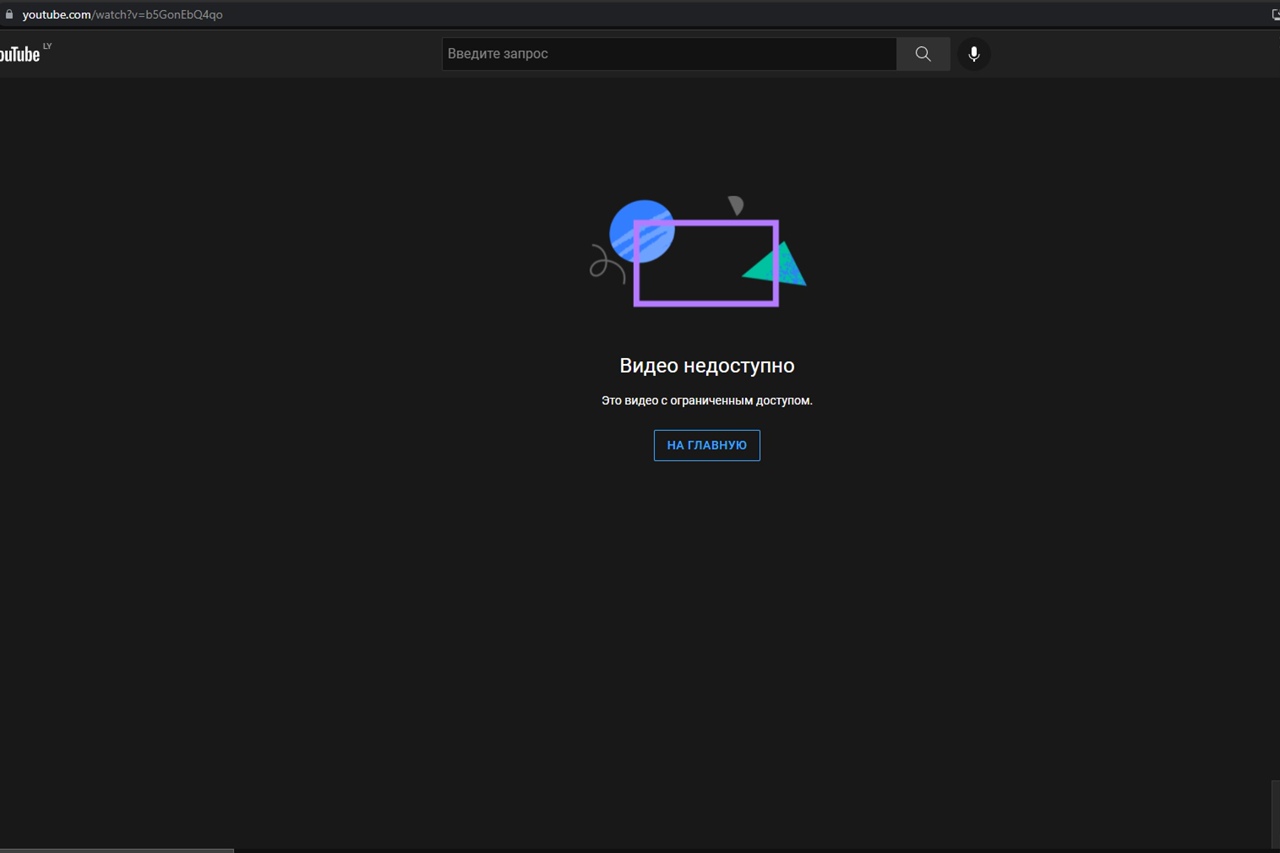
Task: Click the magnifying glass search button
Action: [922, 54]
